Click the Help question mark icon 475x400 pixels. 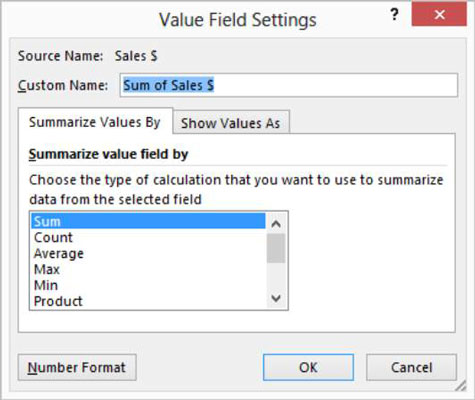point(394,15)
